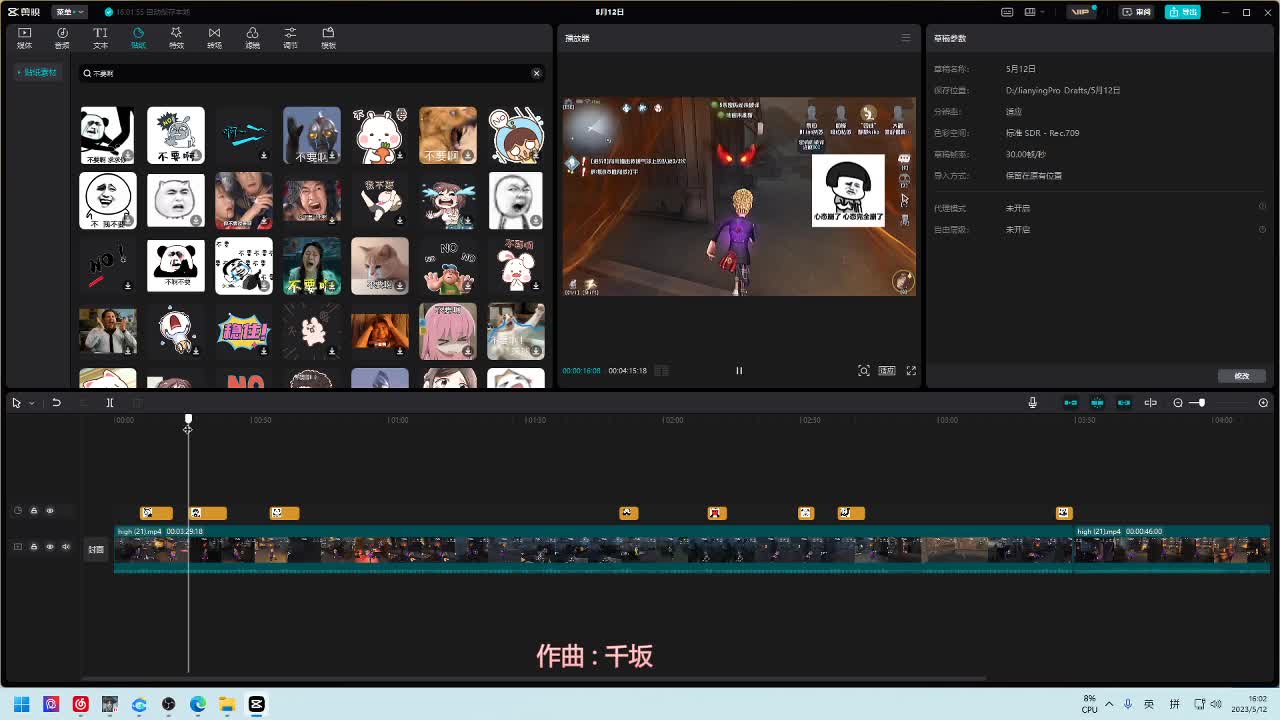The width and height of the screenshot is (1280, 720).
Task: Select the sticker clip near 03:30 mark
Action: (x=1063, y=513)
